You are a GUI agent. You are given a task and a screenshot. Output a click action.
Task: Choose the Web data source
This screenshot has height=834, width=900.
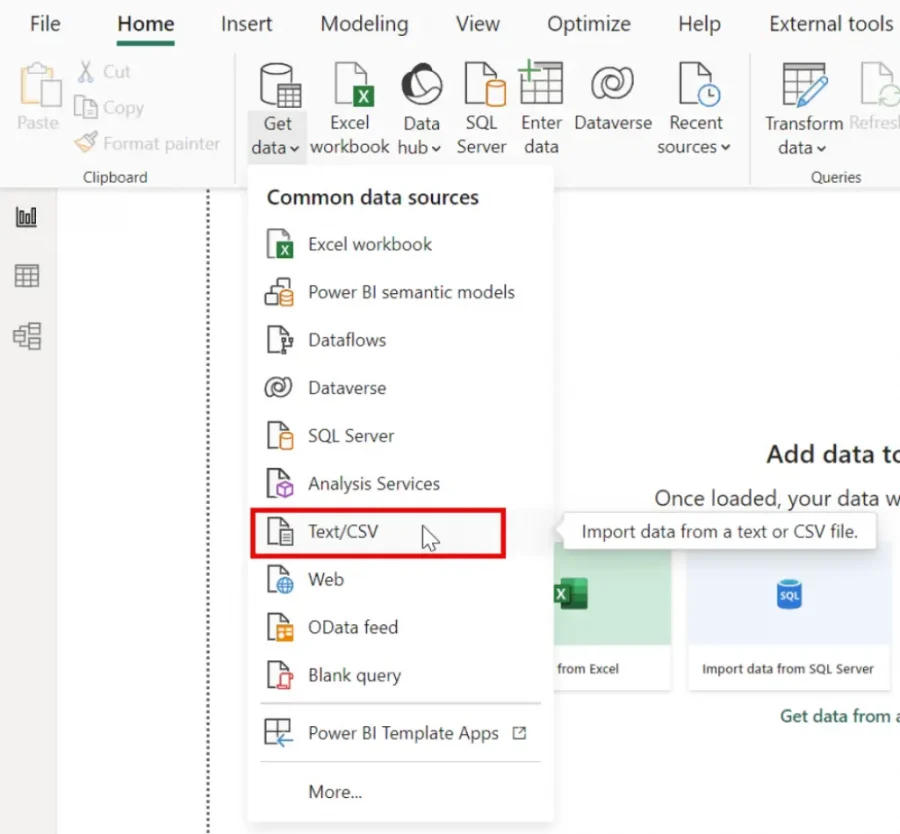point(401,580)
